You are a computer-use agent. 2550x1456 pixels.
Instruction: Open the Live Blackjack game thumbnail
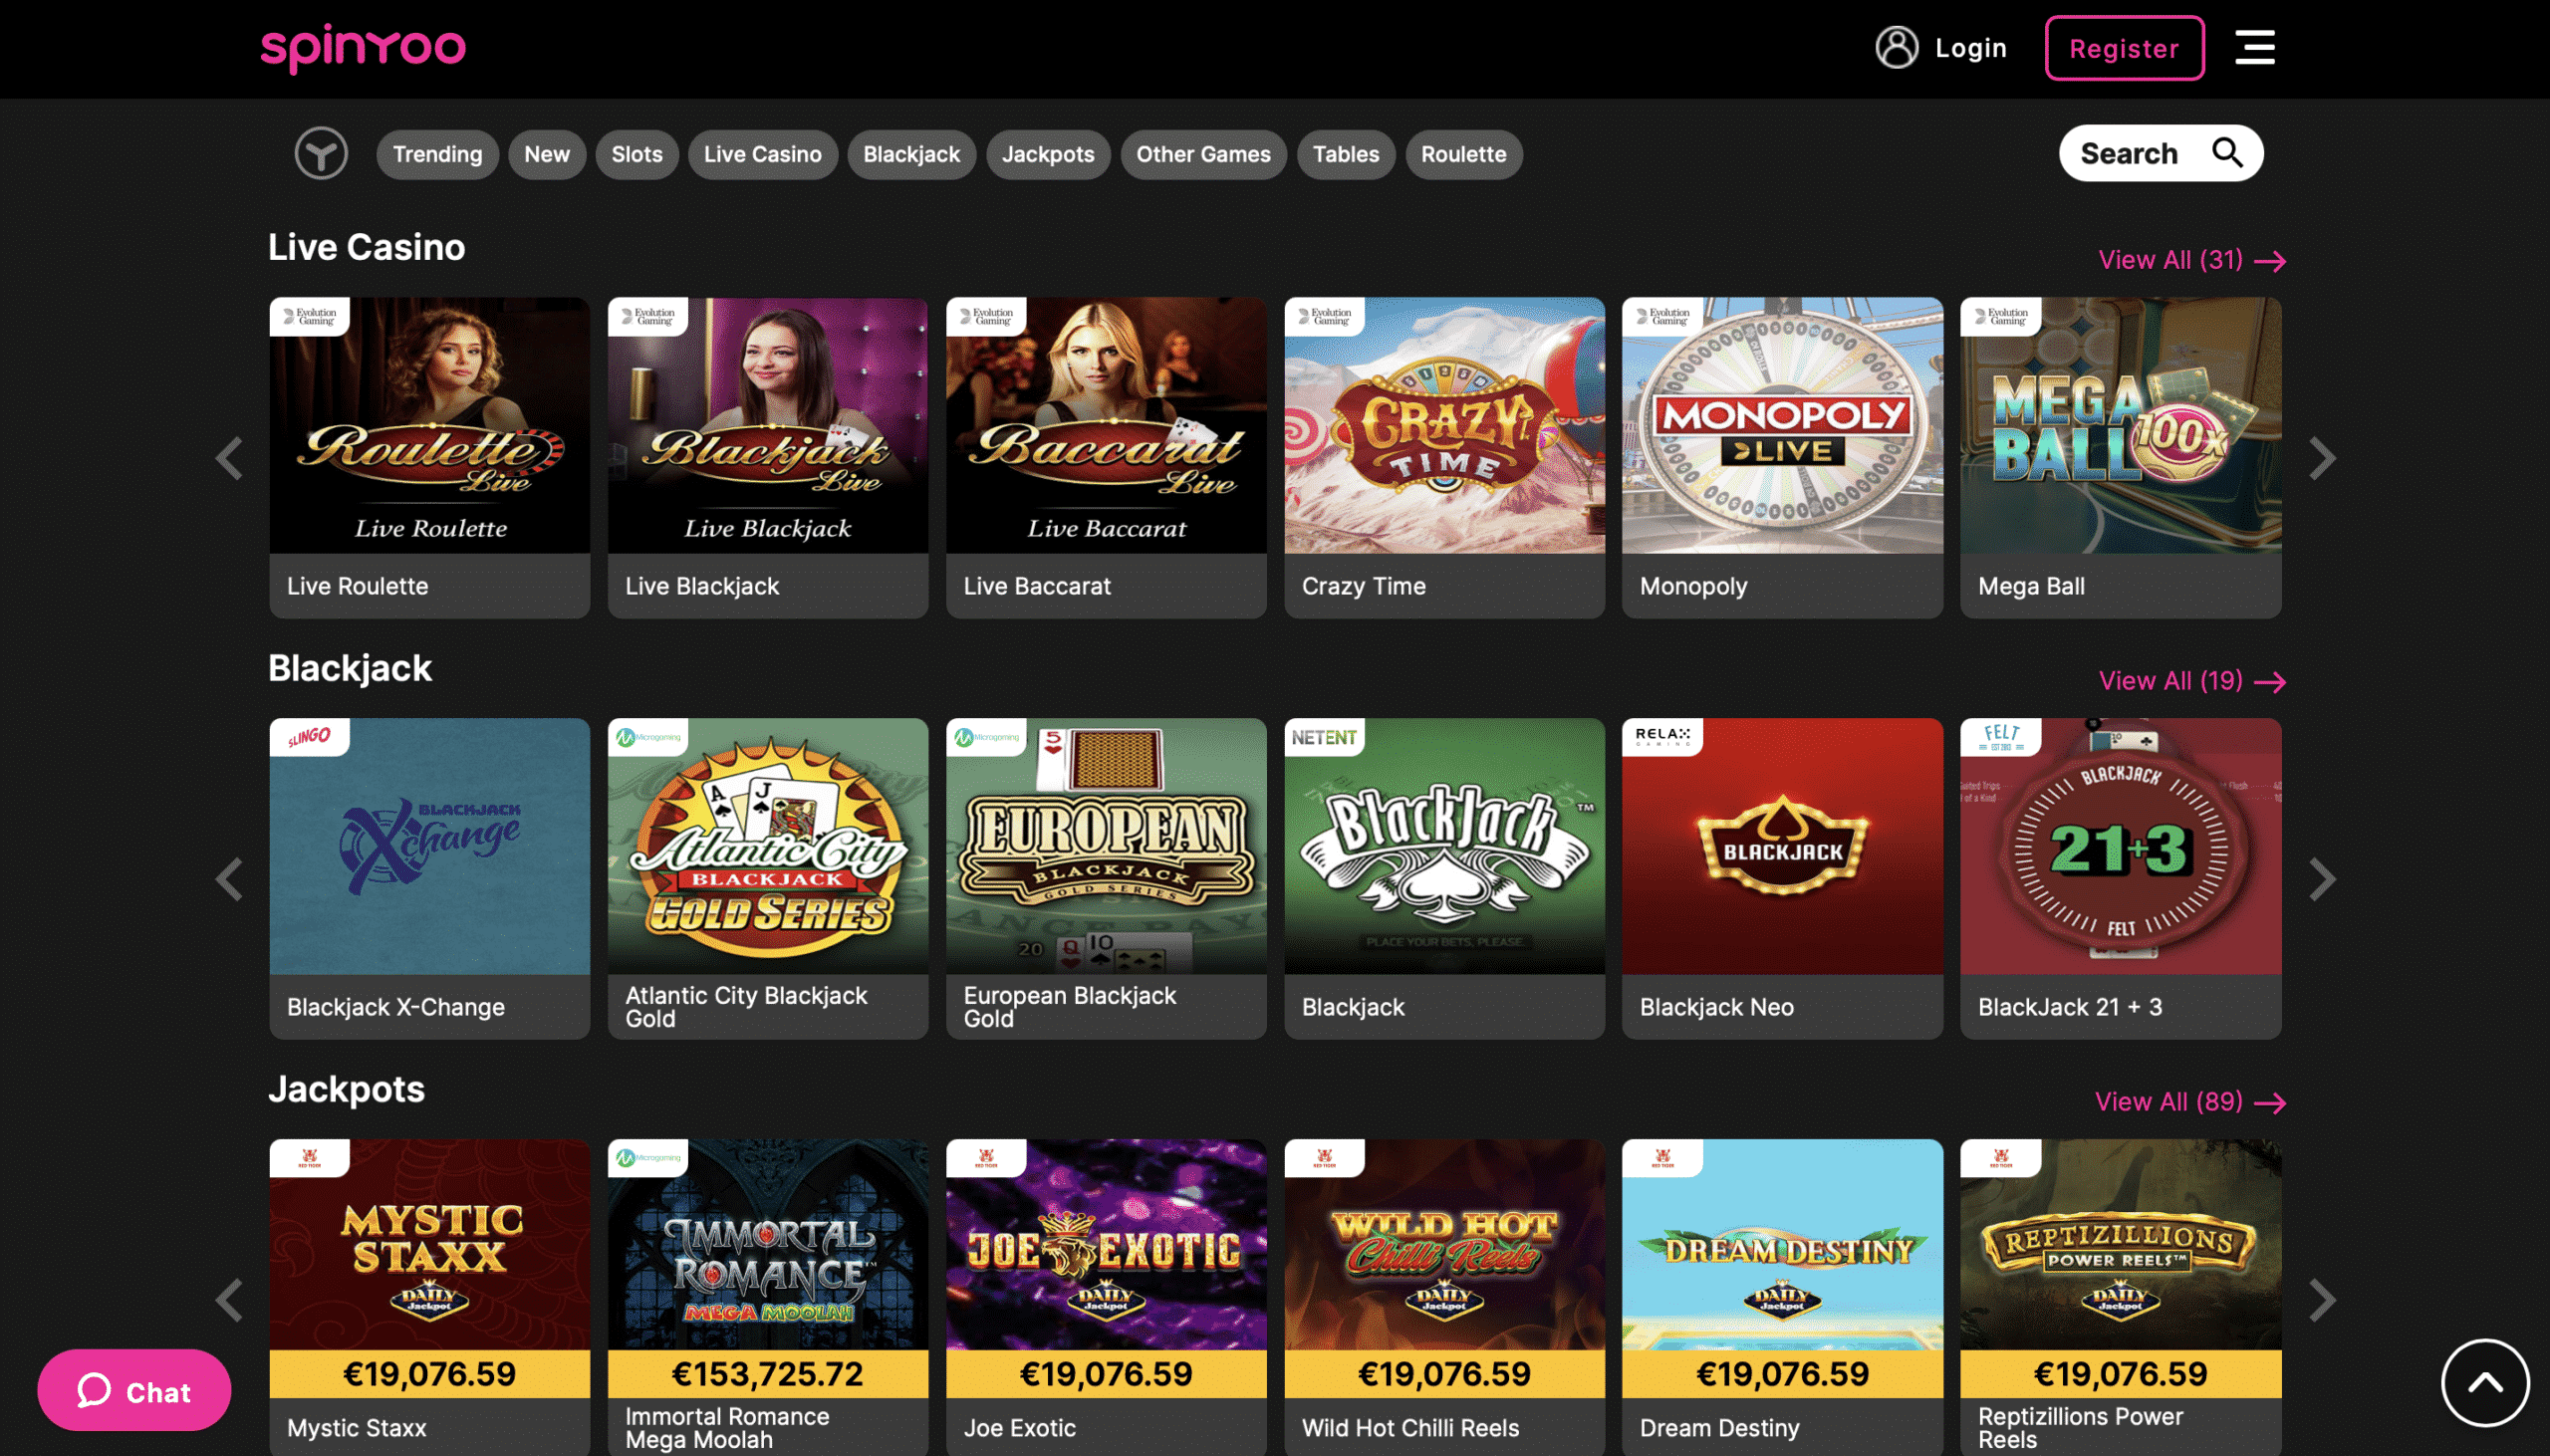[767, 425]
